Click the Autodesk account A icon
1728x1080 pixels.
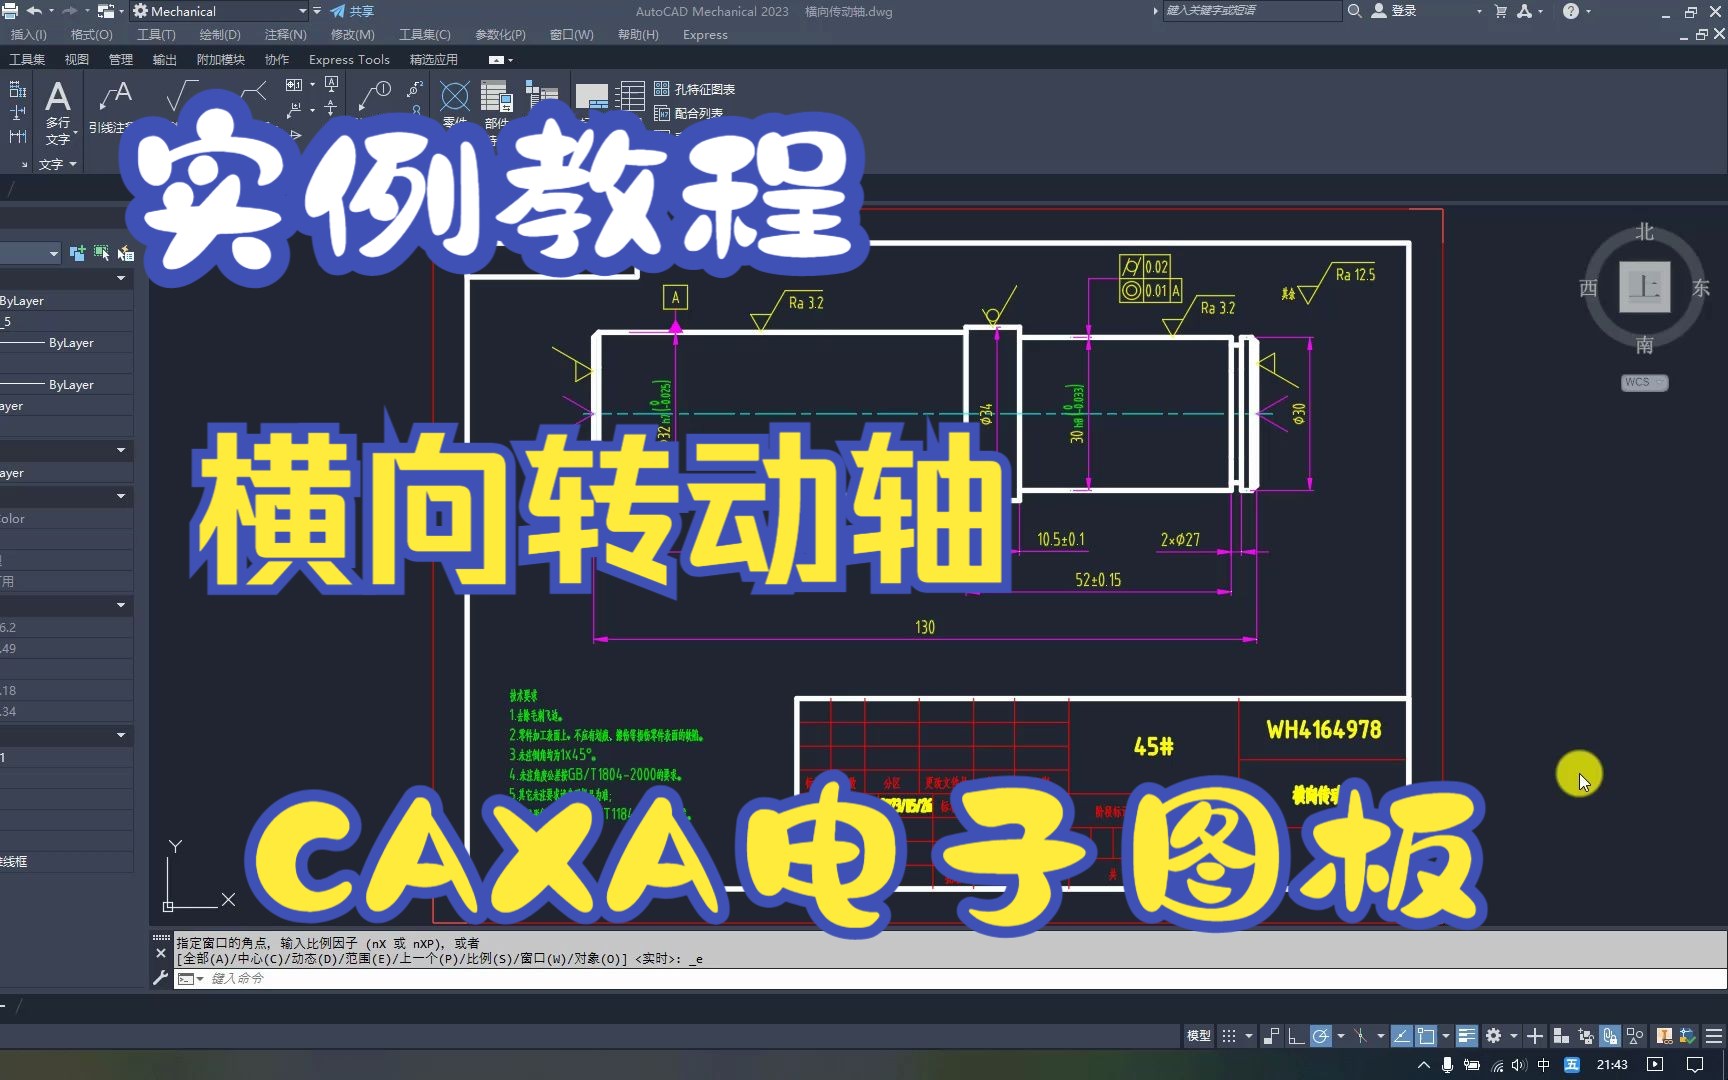click(1524, 11)
